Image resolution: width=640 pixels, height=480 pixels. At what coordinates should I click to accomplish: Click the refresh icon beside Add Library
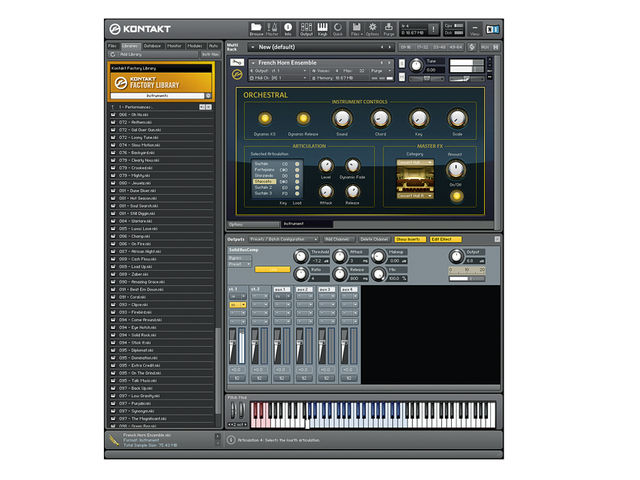click(113, 54)
